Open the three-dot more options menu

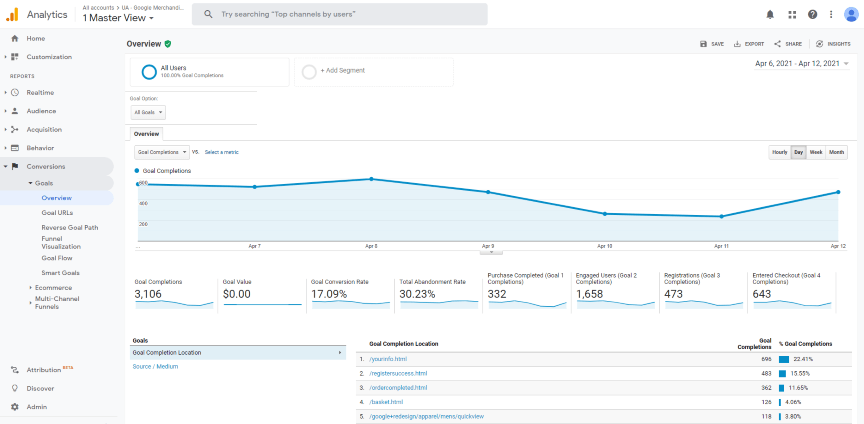point(831,15)
